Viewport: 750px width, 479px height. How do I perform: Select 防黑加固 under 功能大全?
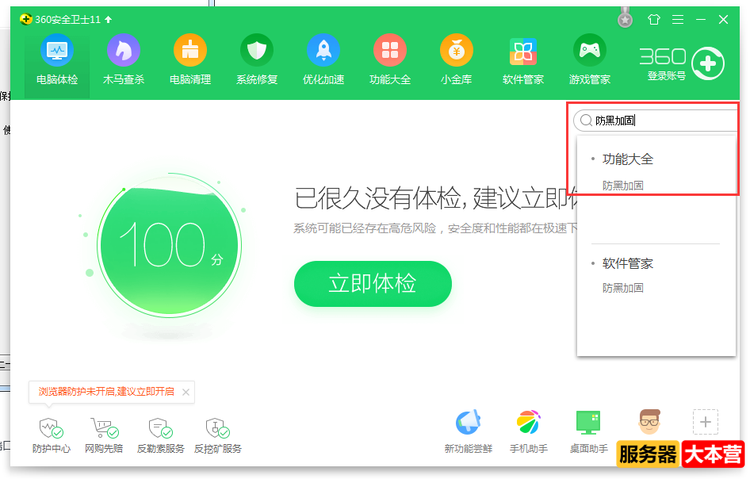click(622, 186)
